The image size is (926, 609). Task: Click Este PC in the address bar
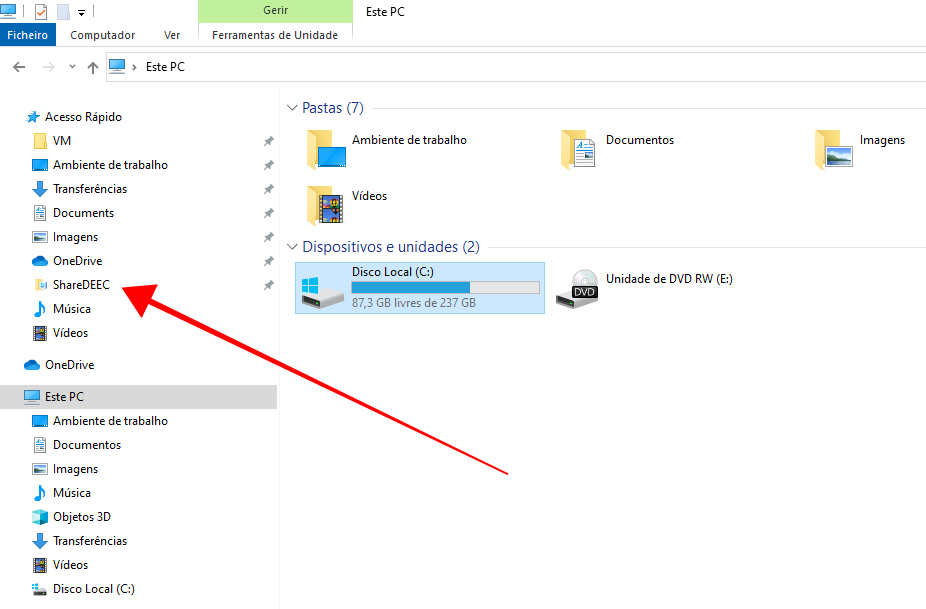tap(165, 67)
